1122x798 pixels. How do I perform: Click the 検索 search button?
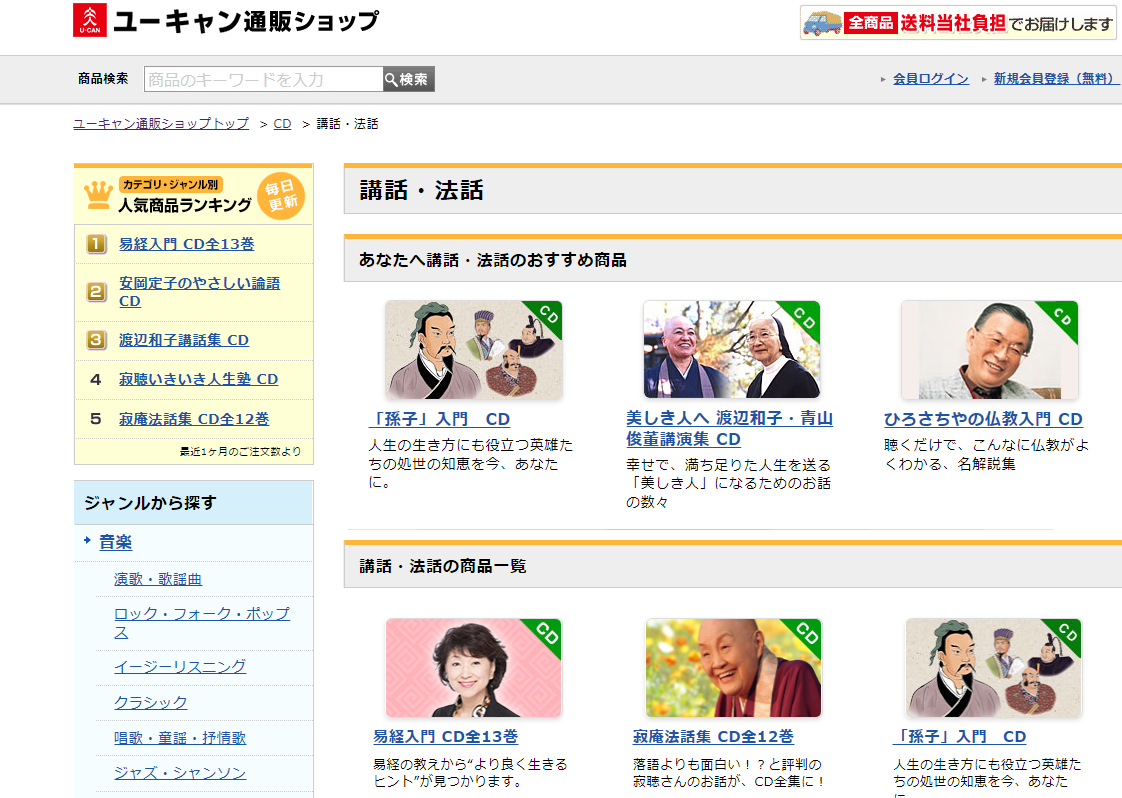tap(409, 79)
